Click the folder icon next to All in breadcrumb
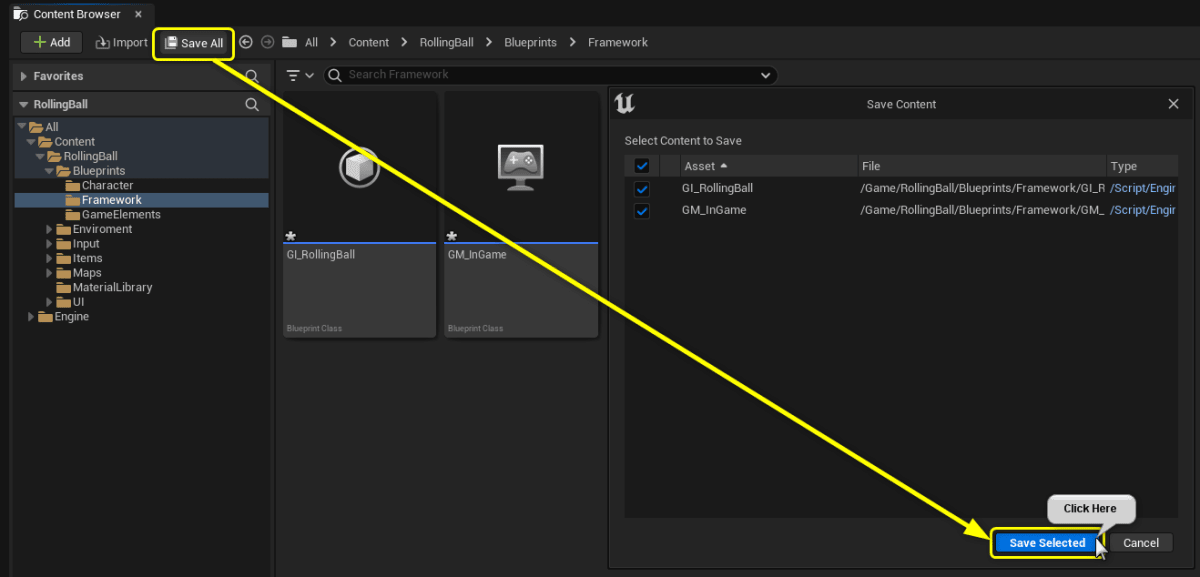 click(x=290, y=43)
